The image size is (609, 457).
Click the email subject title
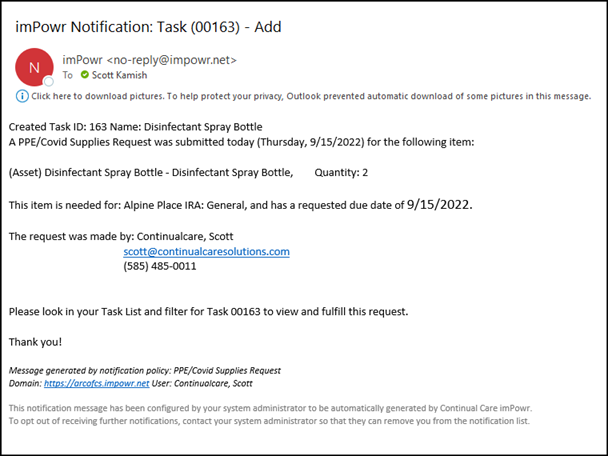point(148,27)
